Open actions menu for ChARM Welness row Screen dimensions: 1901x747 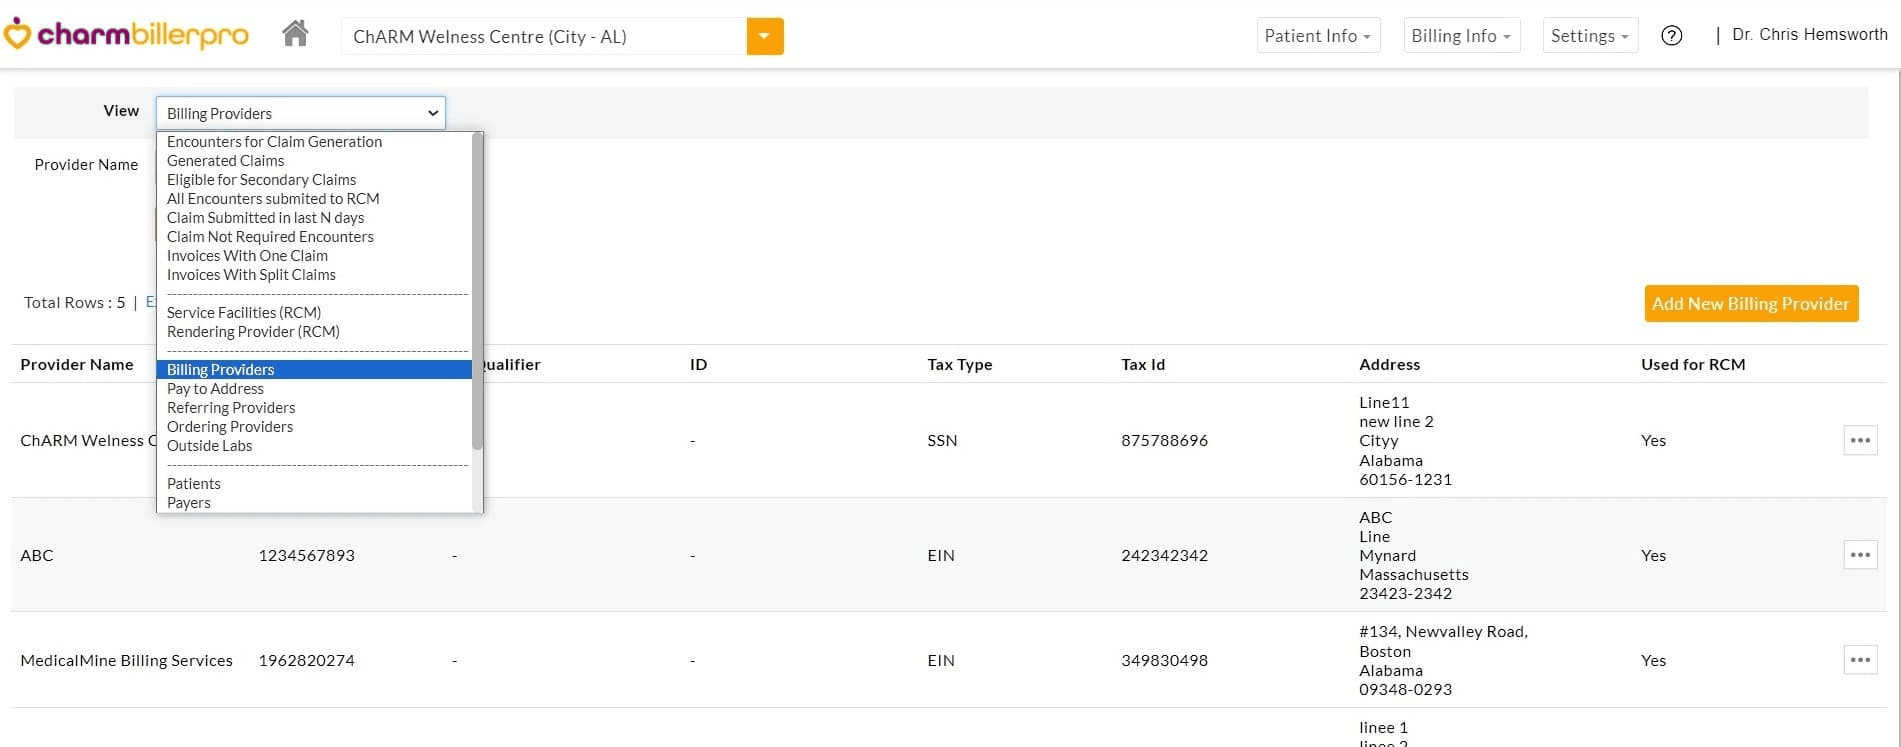[x=1860, y=440]
